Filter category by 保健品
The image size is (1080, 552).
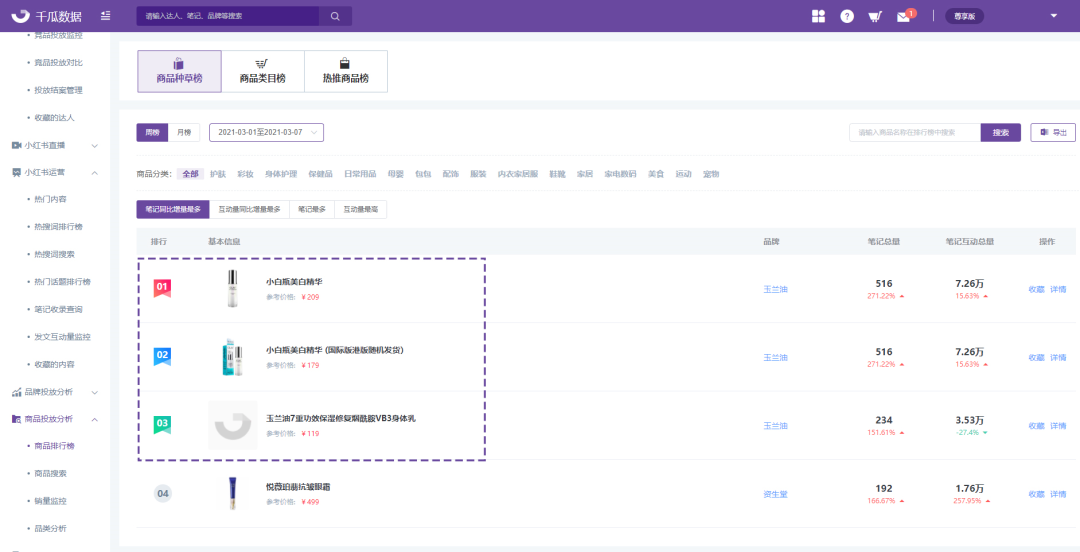point(320,174)
